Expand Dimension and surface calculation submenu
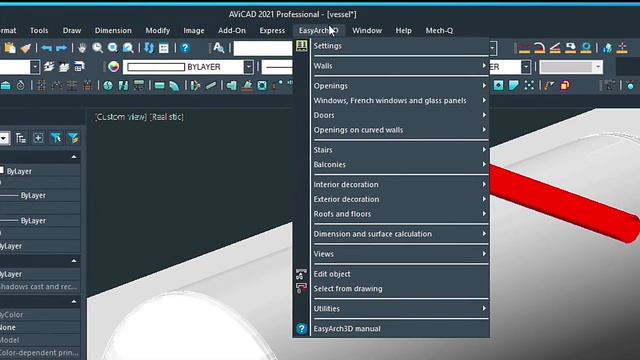Image resolution: width=640 pixels, height=360 pixels. [x=400, y=234]
